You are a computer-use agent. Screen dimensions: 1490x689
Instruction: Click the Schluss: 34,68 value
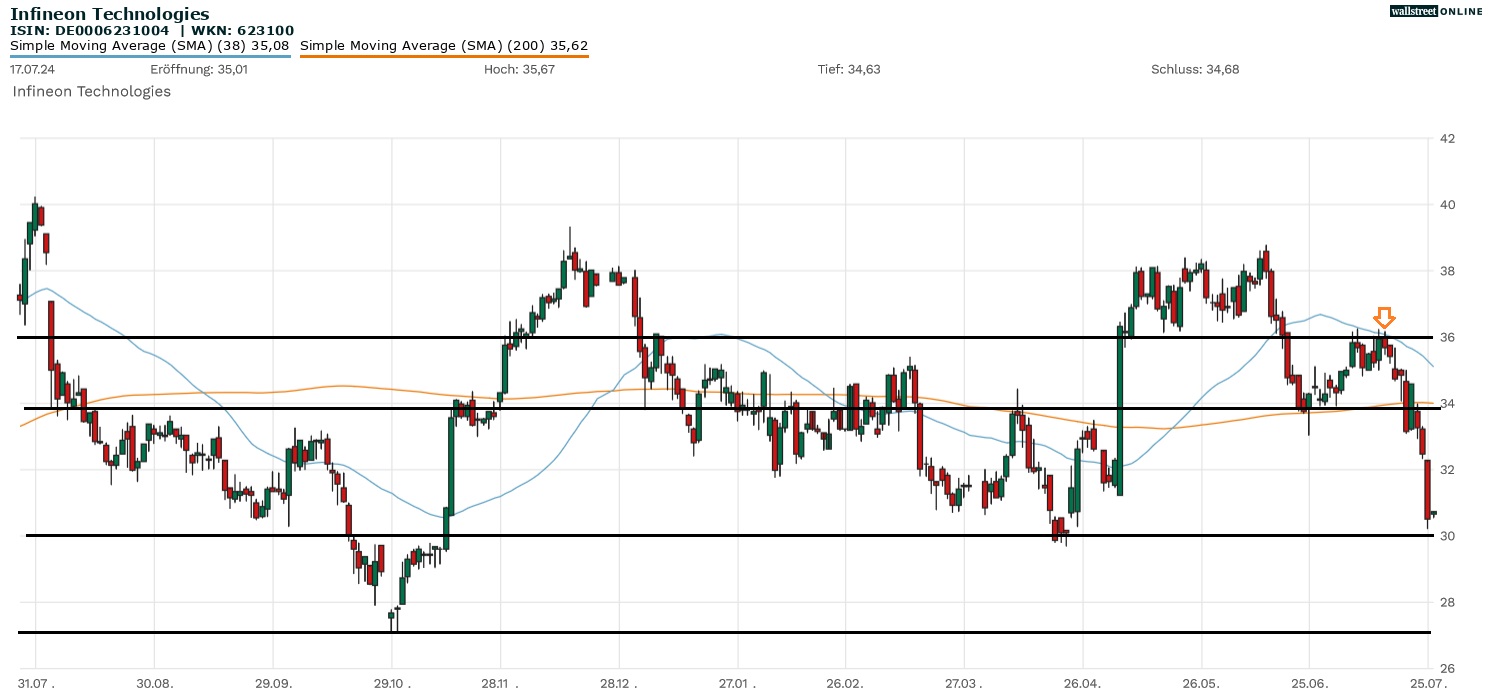(x=1193, y=70)
